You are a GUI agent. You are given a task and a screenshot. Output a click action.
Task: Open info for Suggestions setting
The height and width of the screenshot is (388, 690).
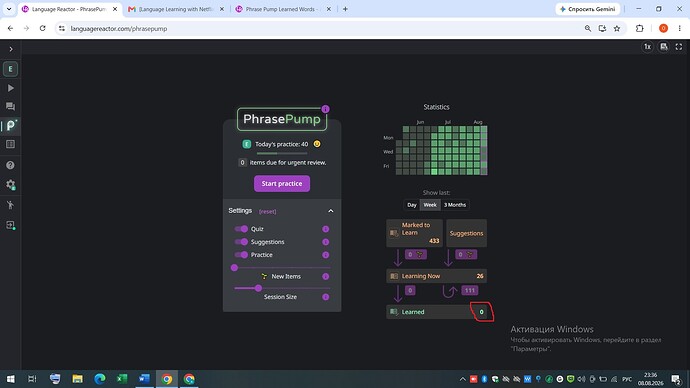(326, 242)
